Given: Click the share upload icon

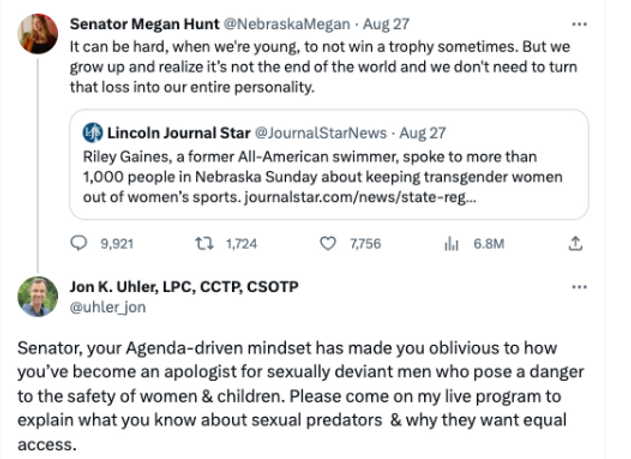Looking at the screenshot, I should point(574,242).
